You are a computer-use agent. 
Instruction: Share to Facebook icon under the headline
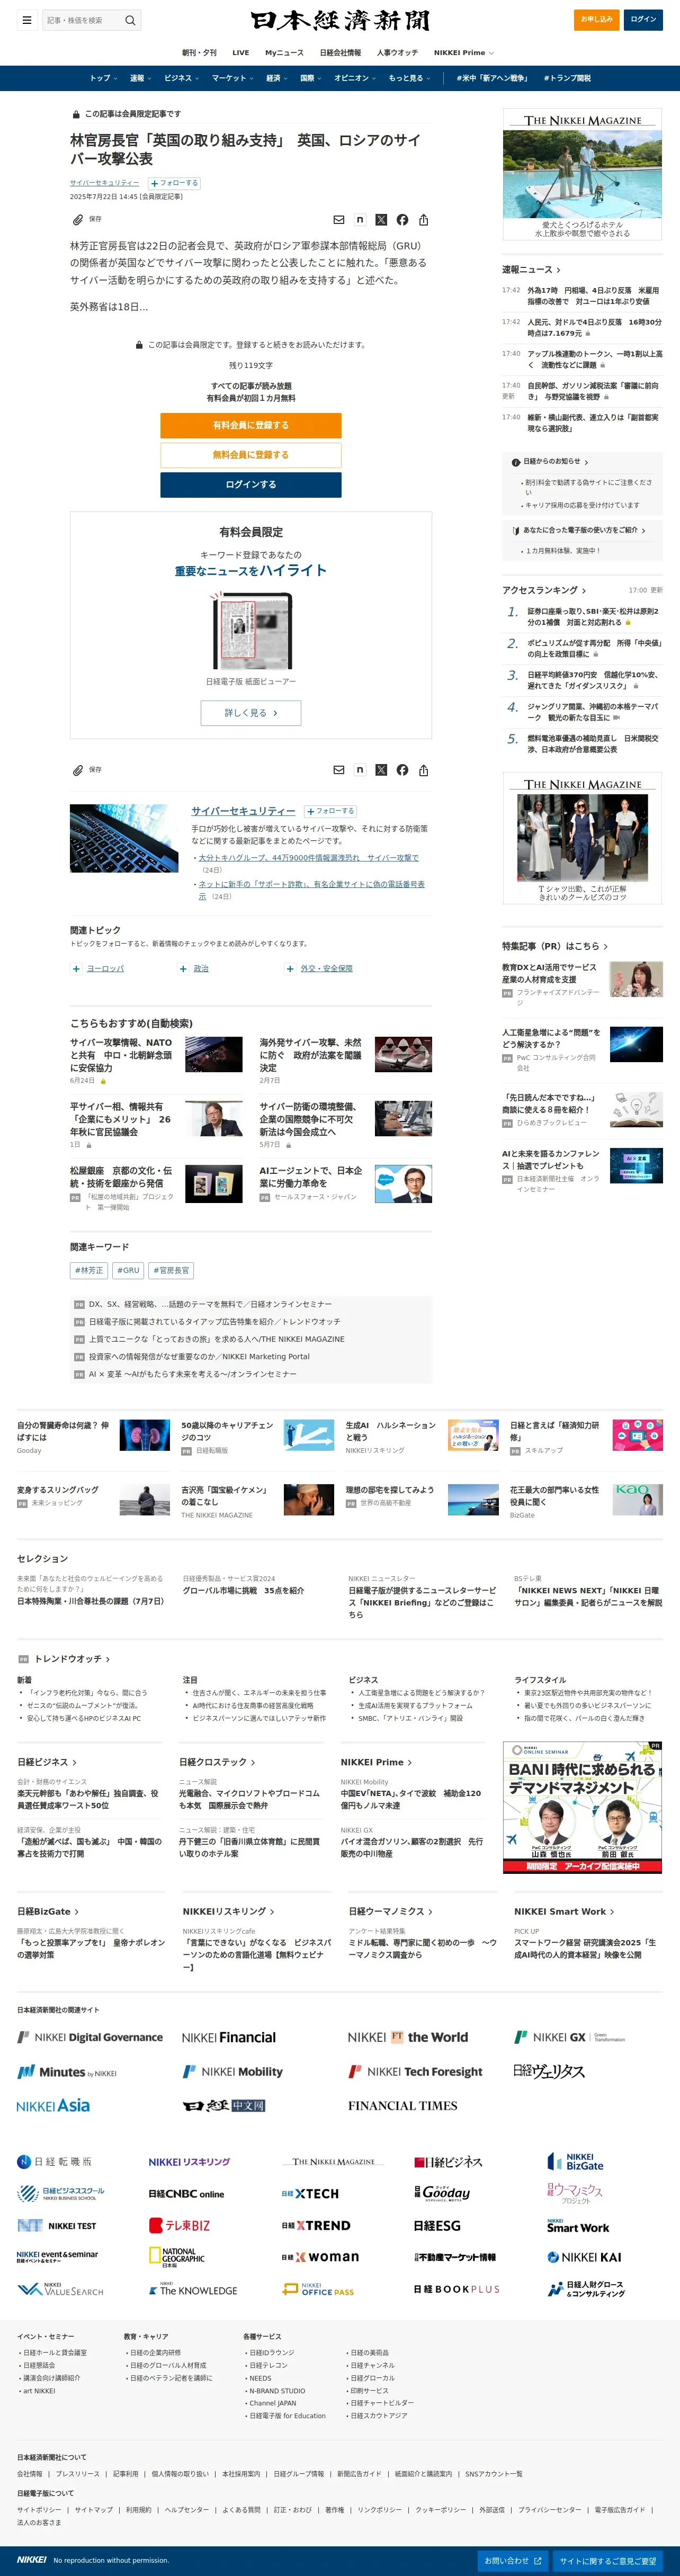(402, 220)
